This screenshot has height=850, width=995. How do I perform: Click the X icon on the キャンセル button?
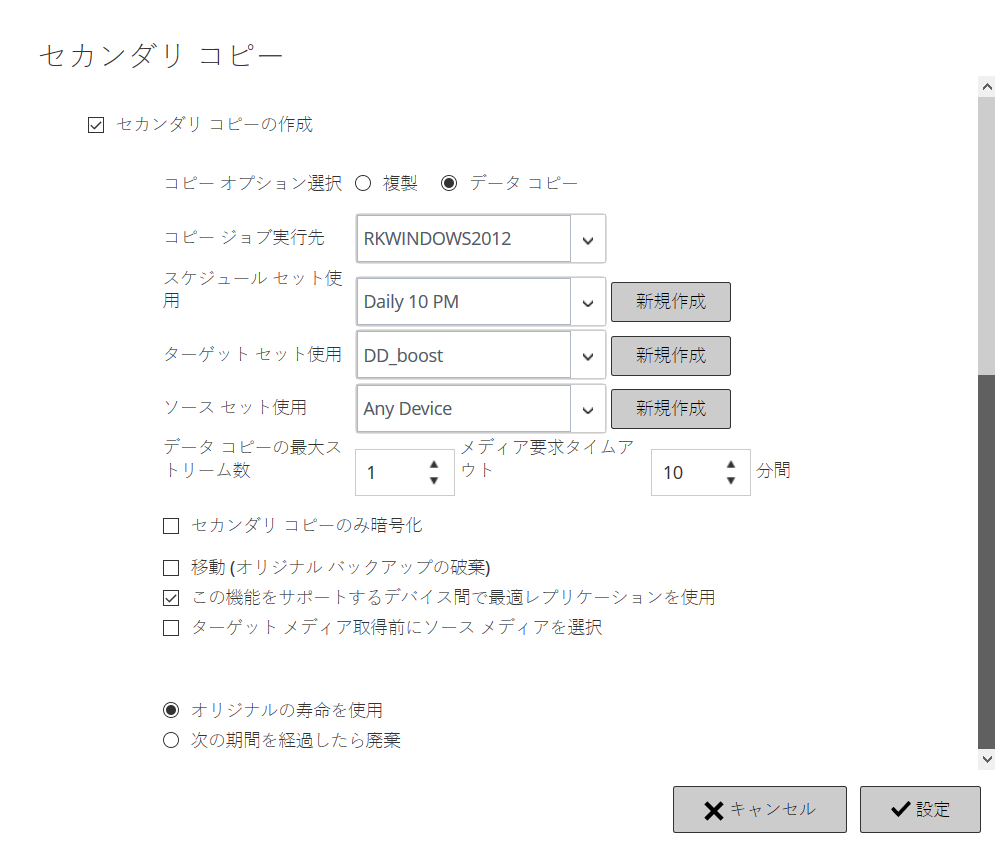(713, 810)
